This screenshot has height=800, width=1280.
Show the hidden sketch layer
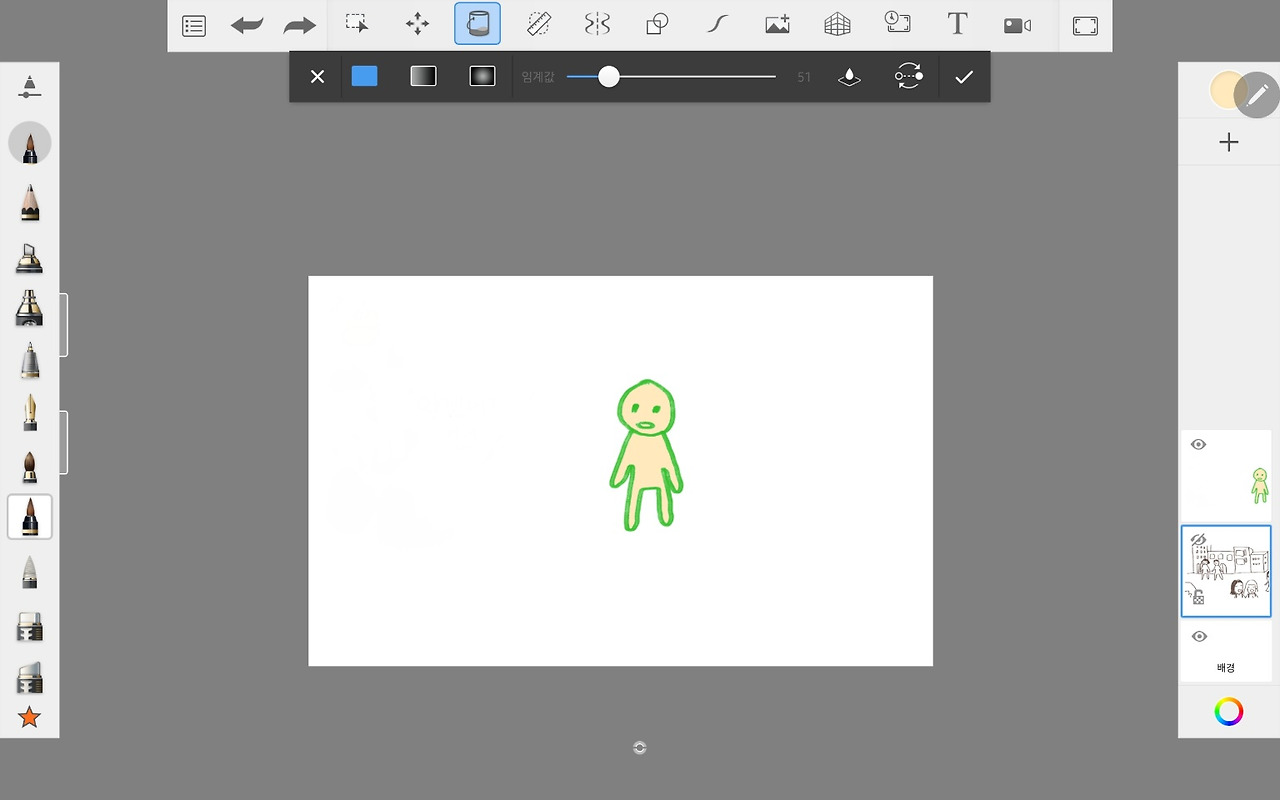click(x=1198, y=540)
